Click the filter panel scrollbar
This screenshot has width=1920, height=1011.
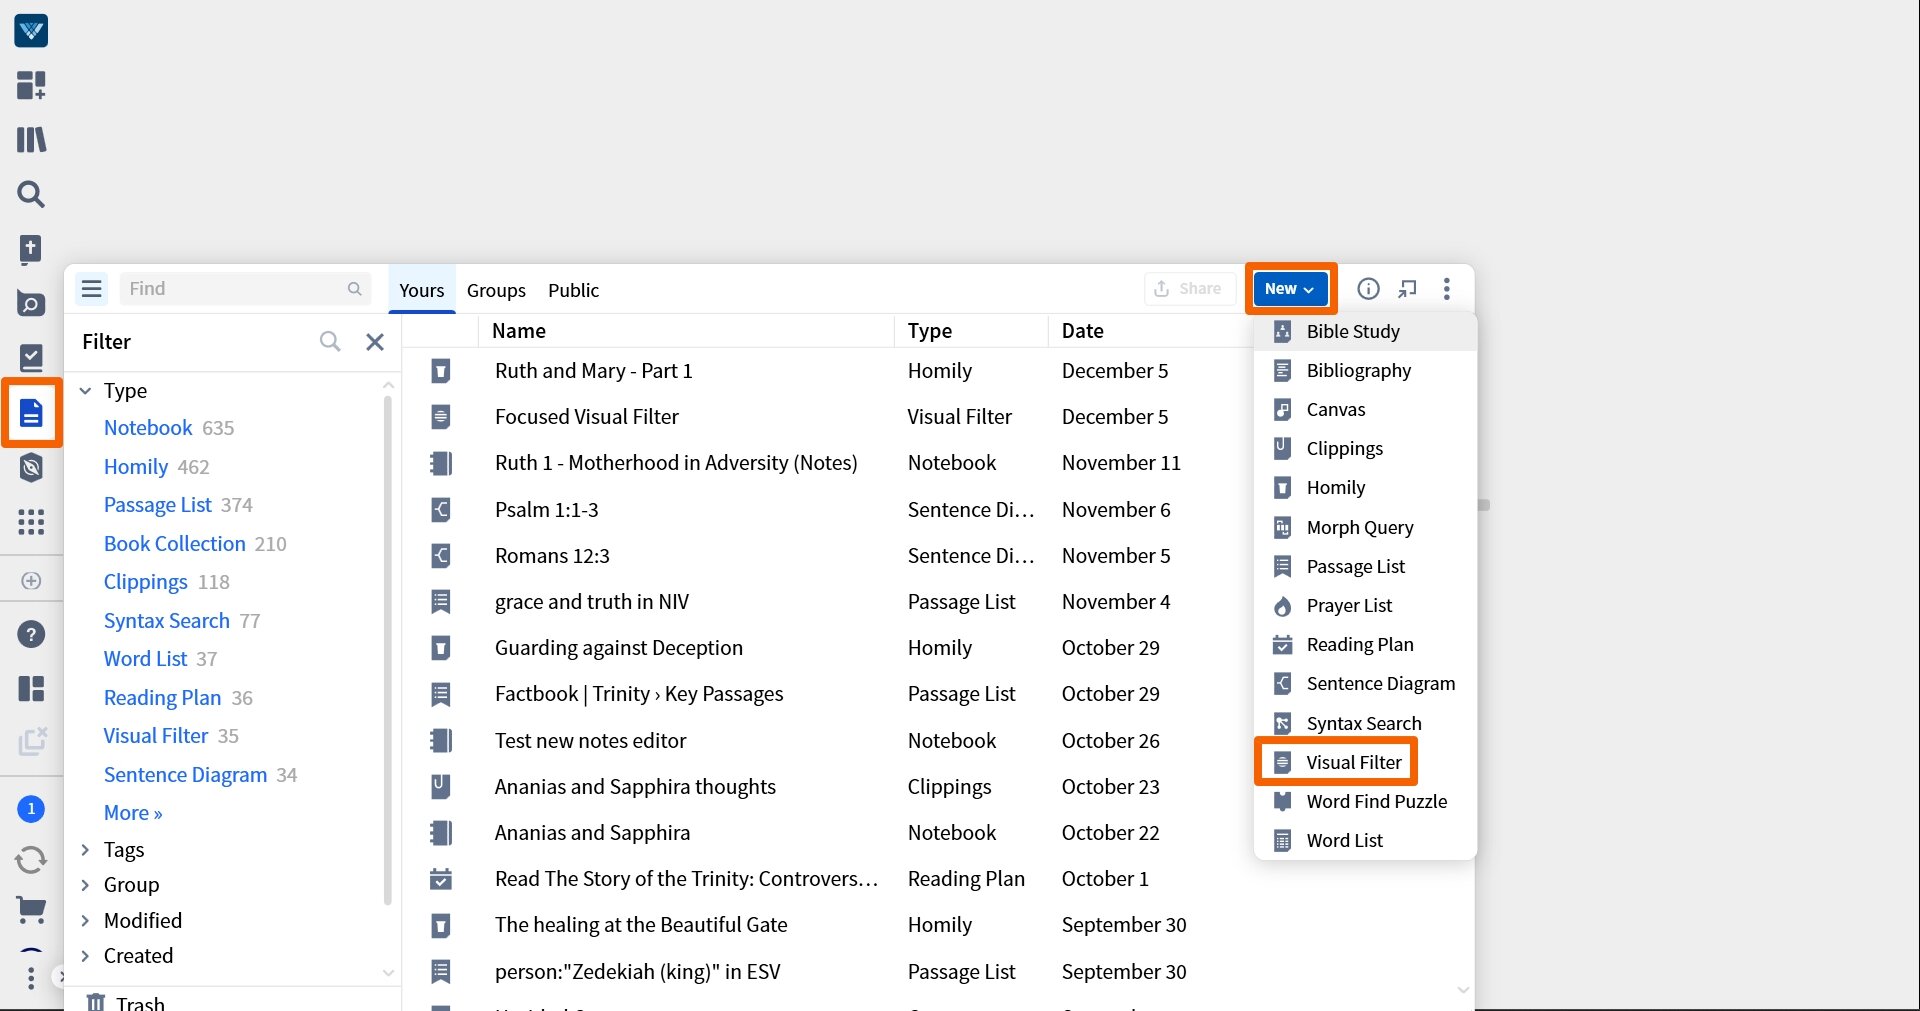pos(388,650)
